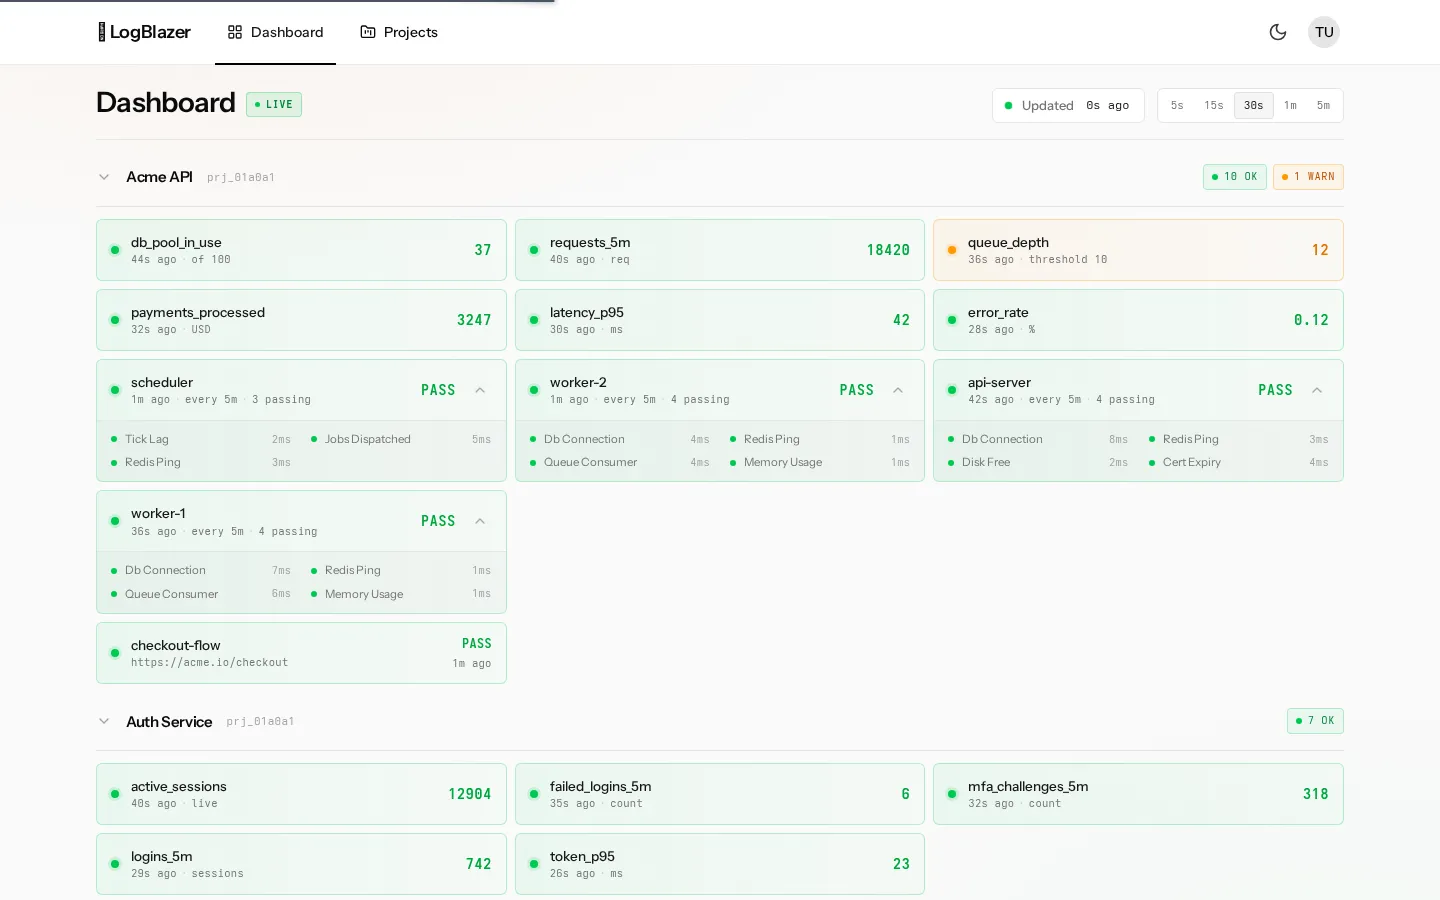Select the mfa_challenges_5m metric label

1028,786
